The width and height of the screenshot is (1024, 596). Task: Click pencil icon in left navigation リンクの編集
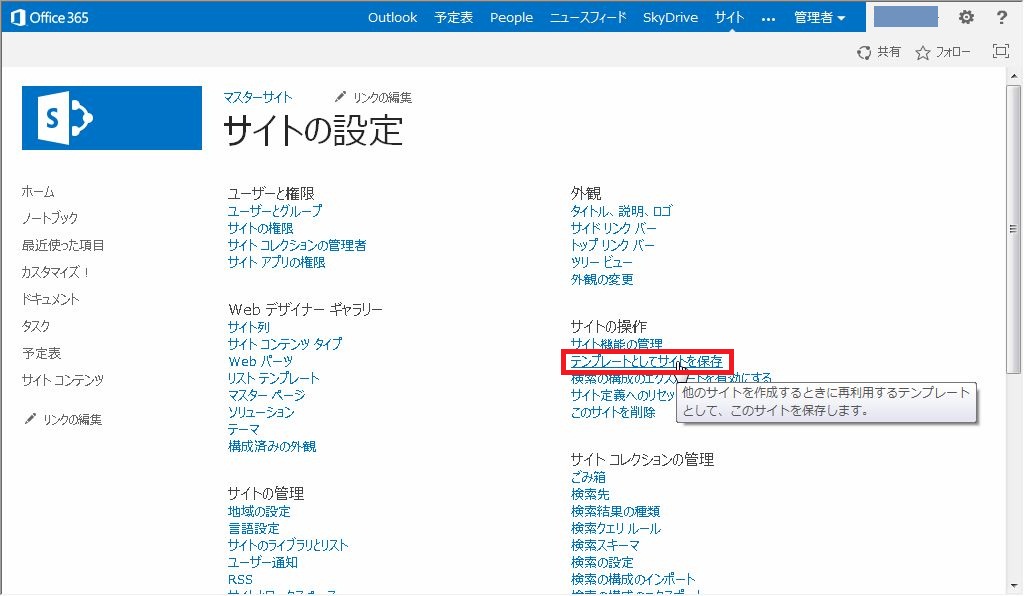pos(30,418)
